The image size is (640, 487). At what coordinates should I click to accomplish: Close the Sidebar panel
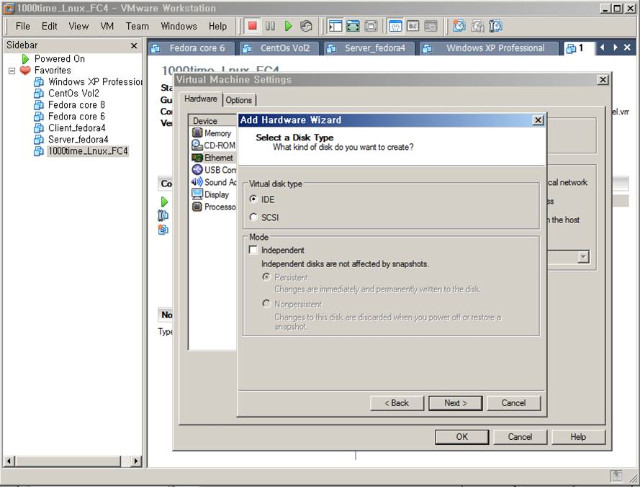pos(134,46)
